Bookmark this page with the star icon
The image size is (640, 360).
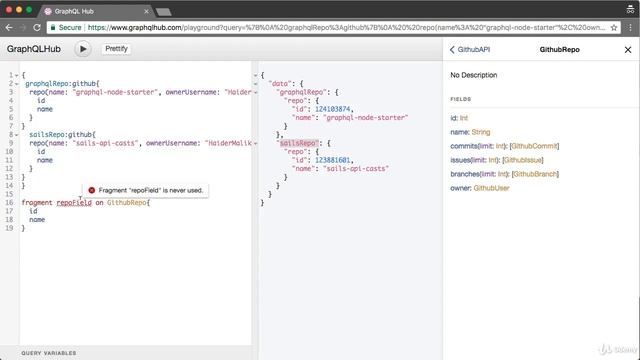coord(613,28)
